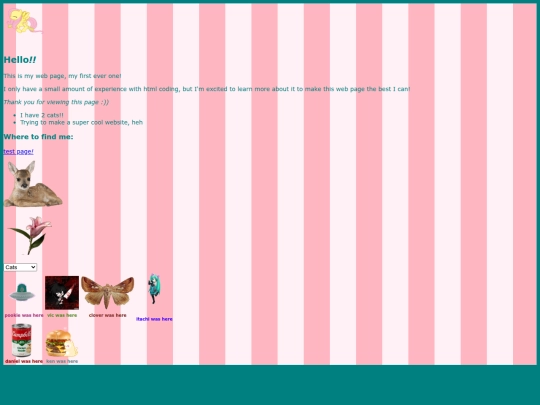The height and width of the screenshot is (405, 540).
Task: Click the 'experience with html coding' sentence
Action: (207, 89)
